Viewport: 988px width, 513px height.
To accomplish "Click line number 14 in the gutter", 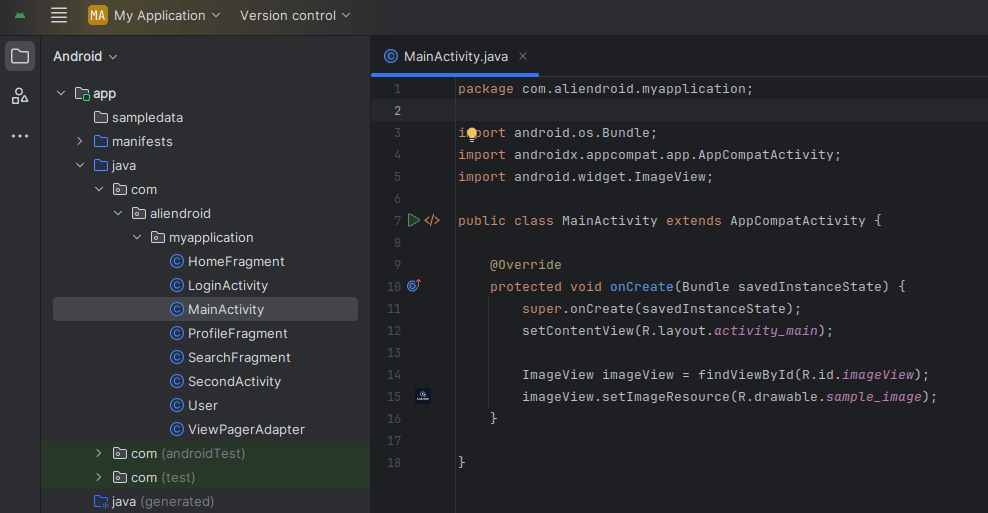I will coord(394,374).
